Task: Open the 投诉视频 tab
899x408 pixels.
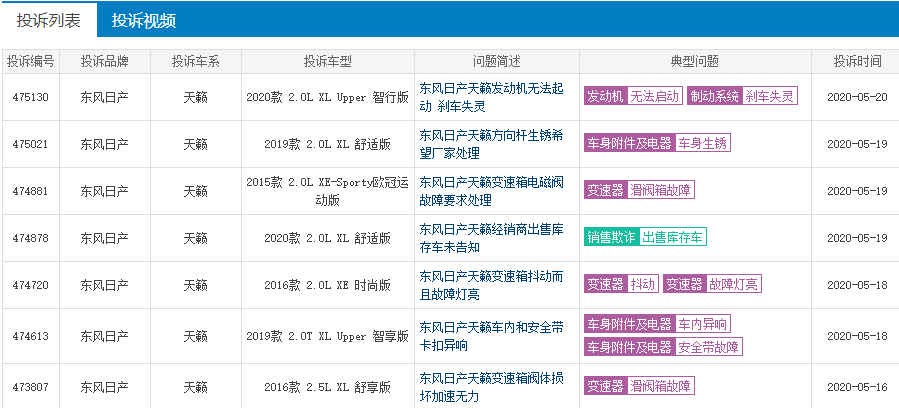Action: click(x=143, y=21)
